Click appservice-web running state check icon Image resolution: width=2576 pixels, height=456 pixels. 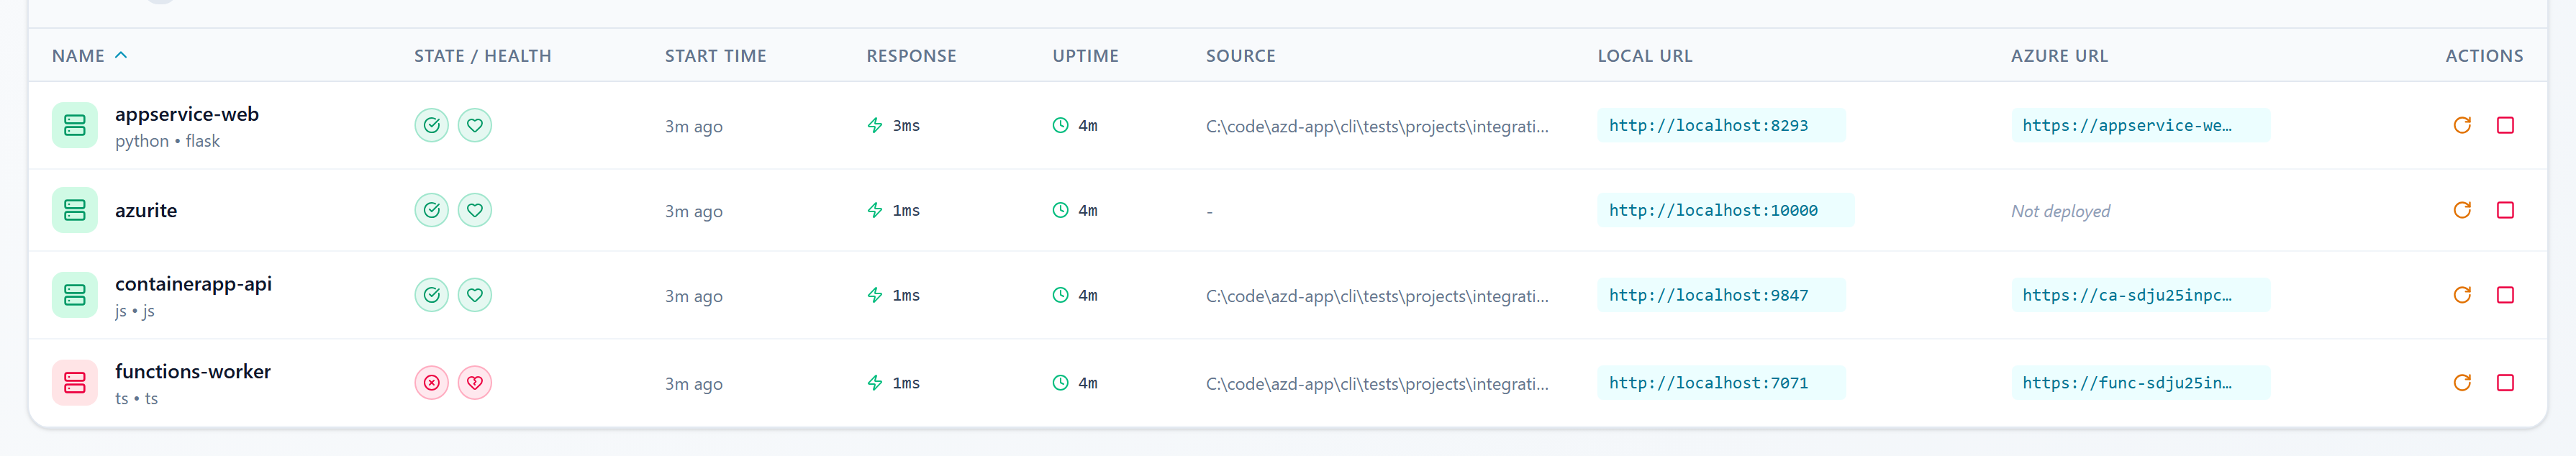pyautogui.click(x=432, y=125)
